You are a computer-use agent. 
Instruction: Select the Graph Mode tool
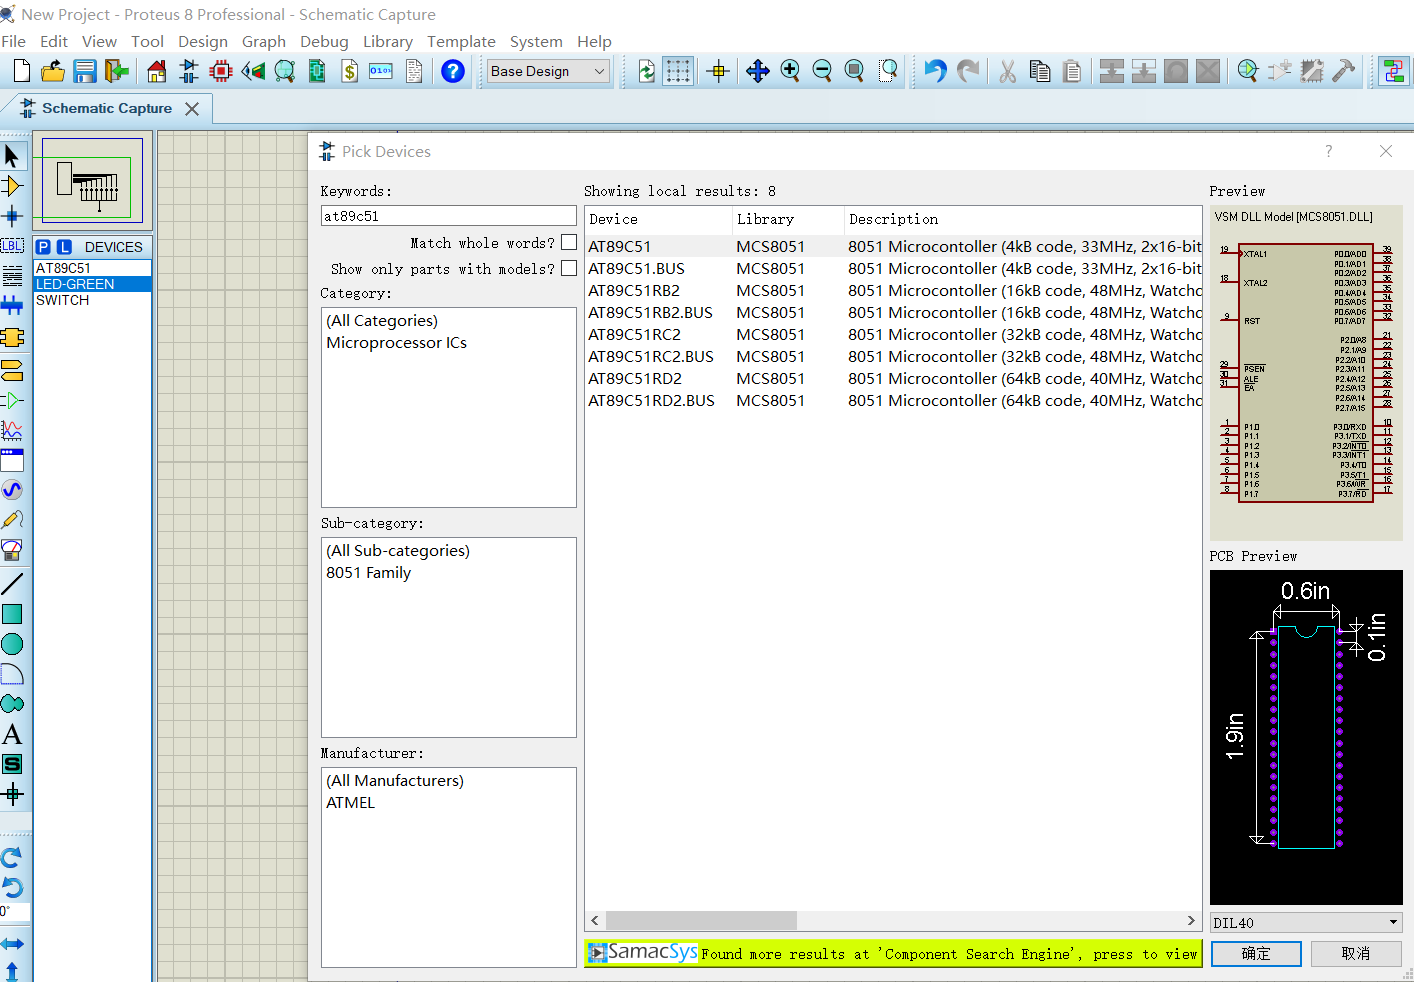(x=12, y=430)
